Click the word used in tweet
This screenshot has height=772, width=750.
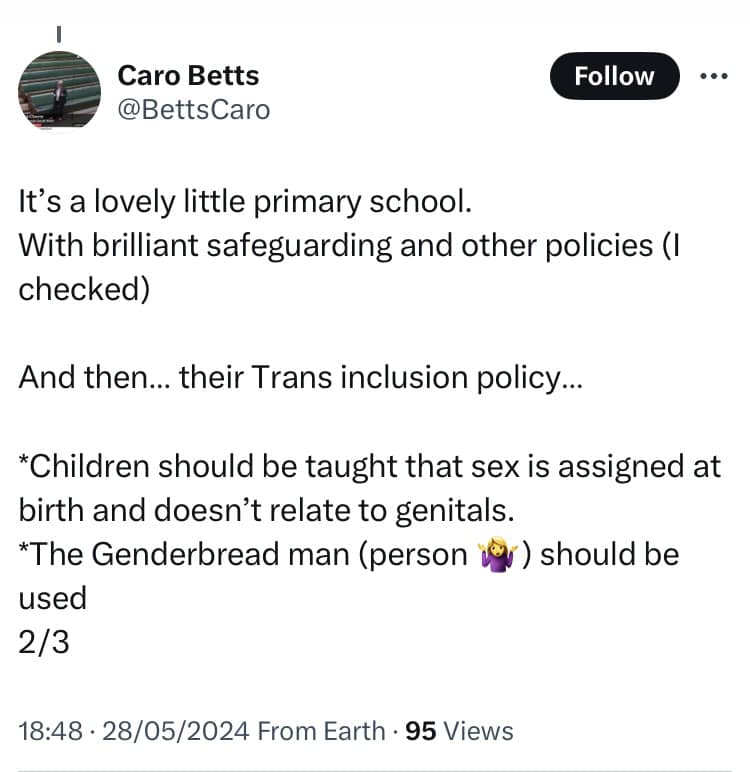(x=53, y=598)
